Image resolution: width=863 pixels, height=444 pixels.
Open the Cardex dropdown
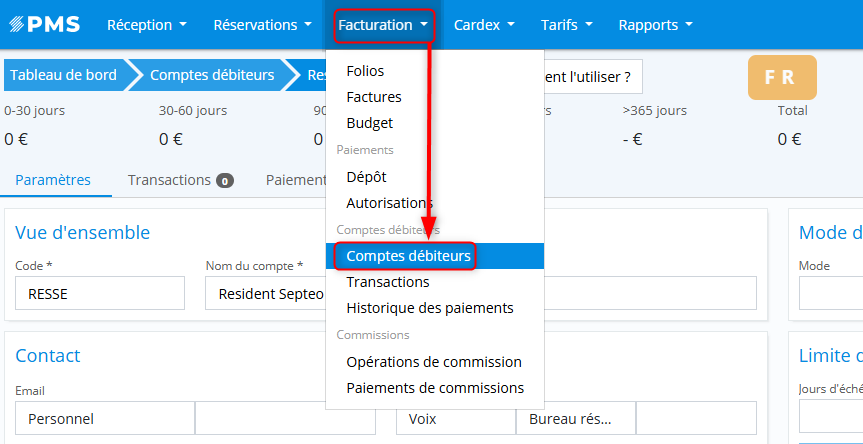click(484, 24)
